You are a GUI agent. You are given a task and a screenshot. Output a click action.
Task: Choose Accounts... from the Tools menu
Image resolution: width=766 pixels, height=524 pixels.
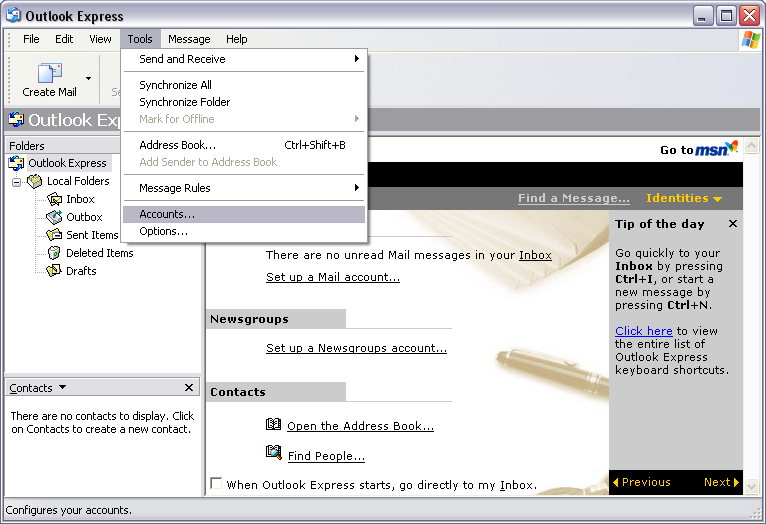pyautogui.click(x=167, y=214)
